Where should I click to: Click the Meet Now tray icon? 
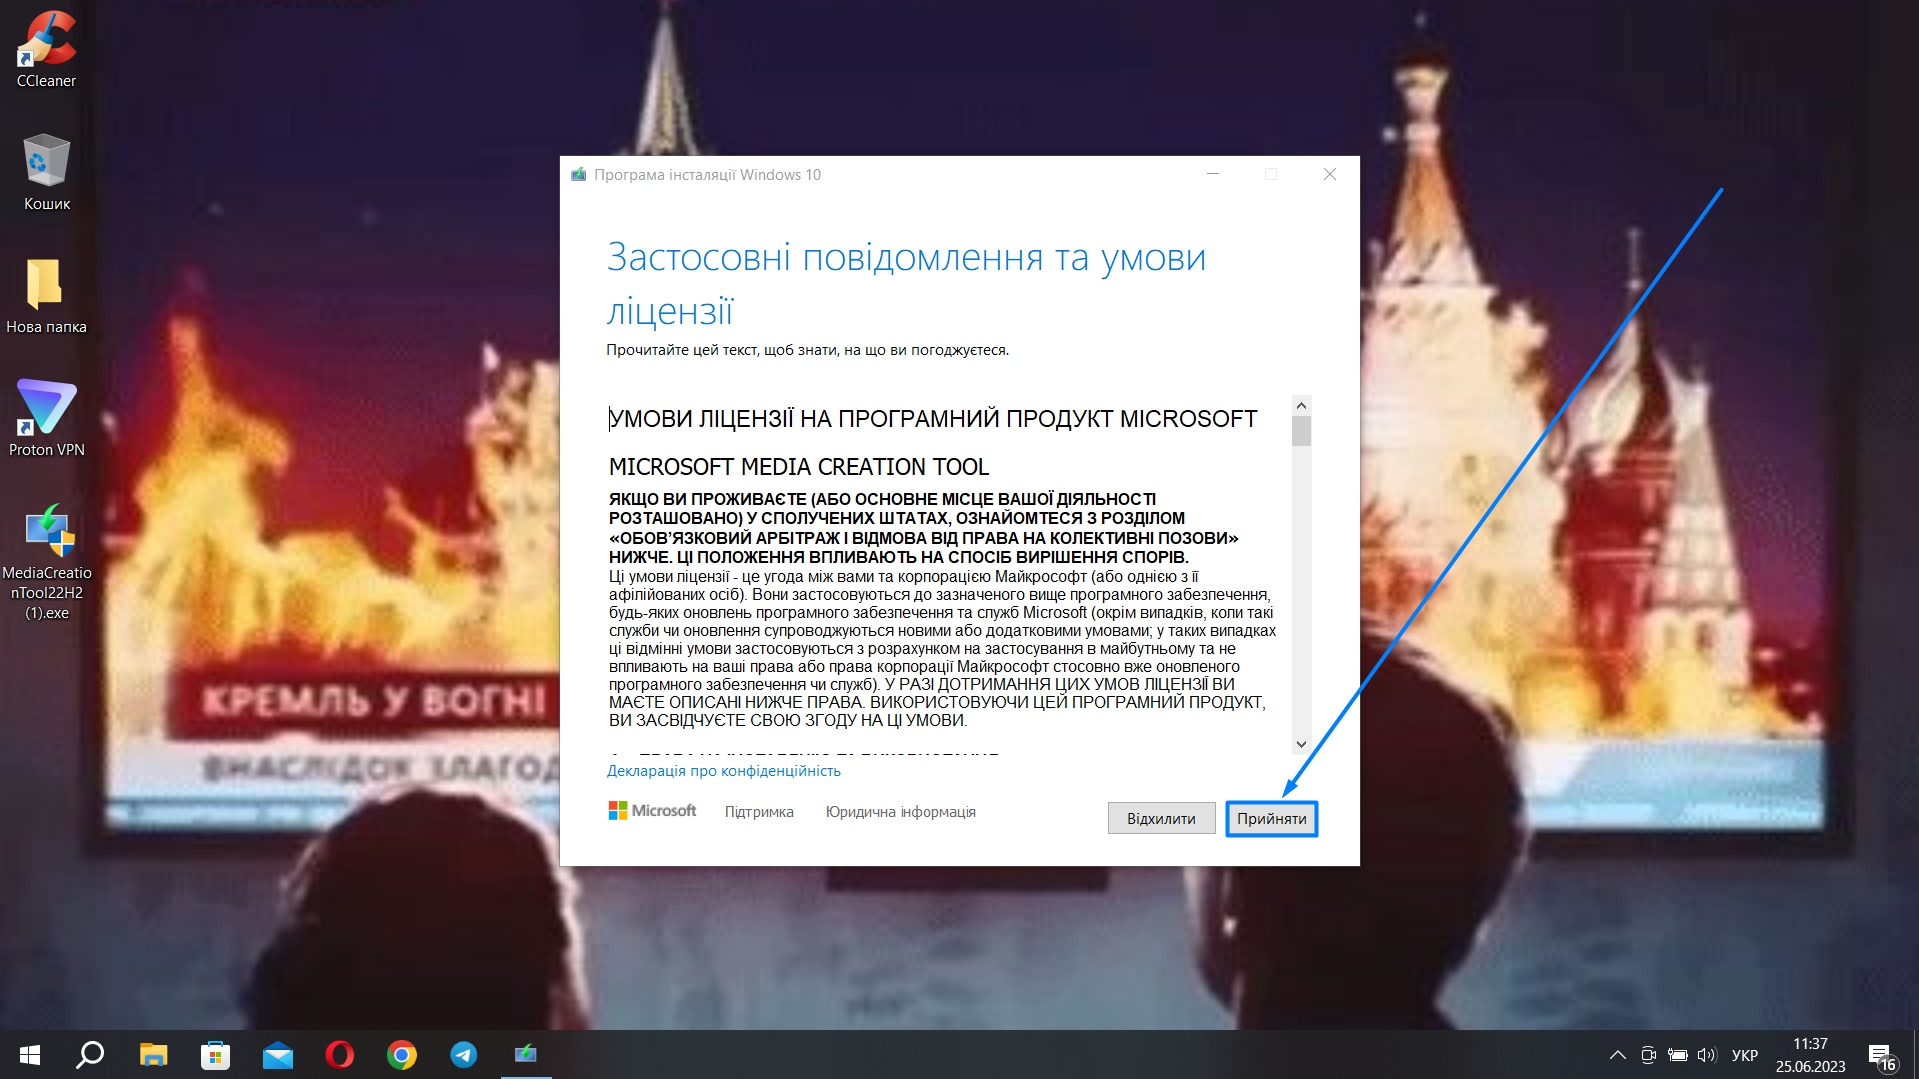[x=1648, y=1055]
